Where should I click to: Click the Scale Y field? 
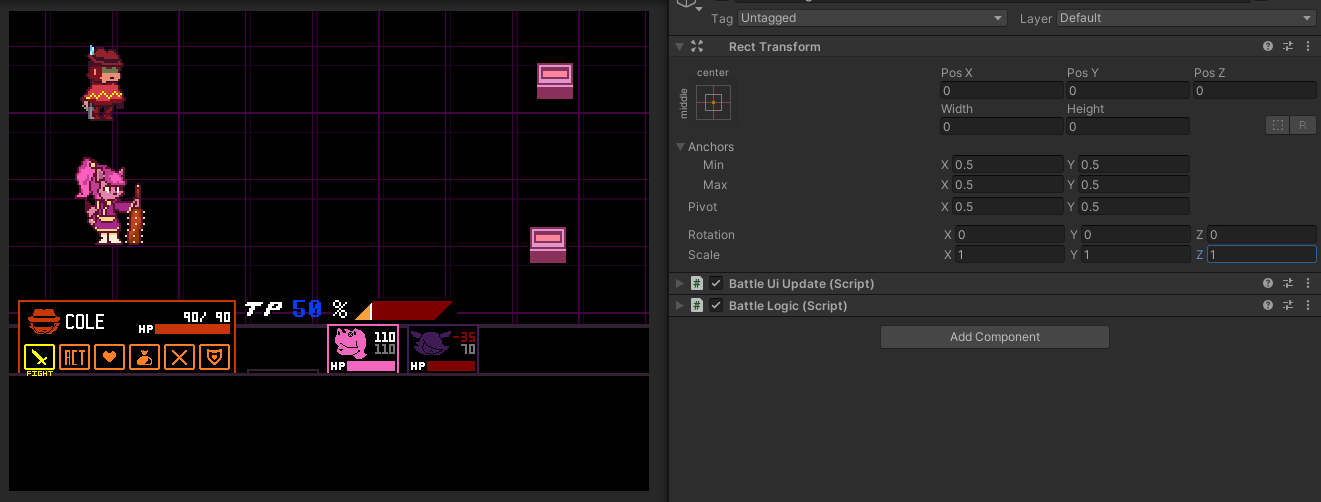point(1135,255)
